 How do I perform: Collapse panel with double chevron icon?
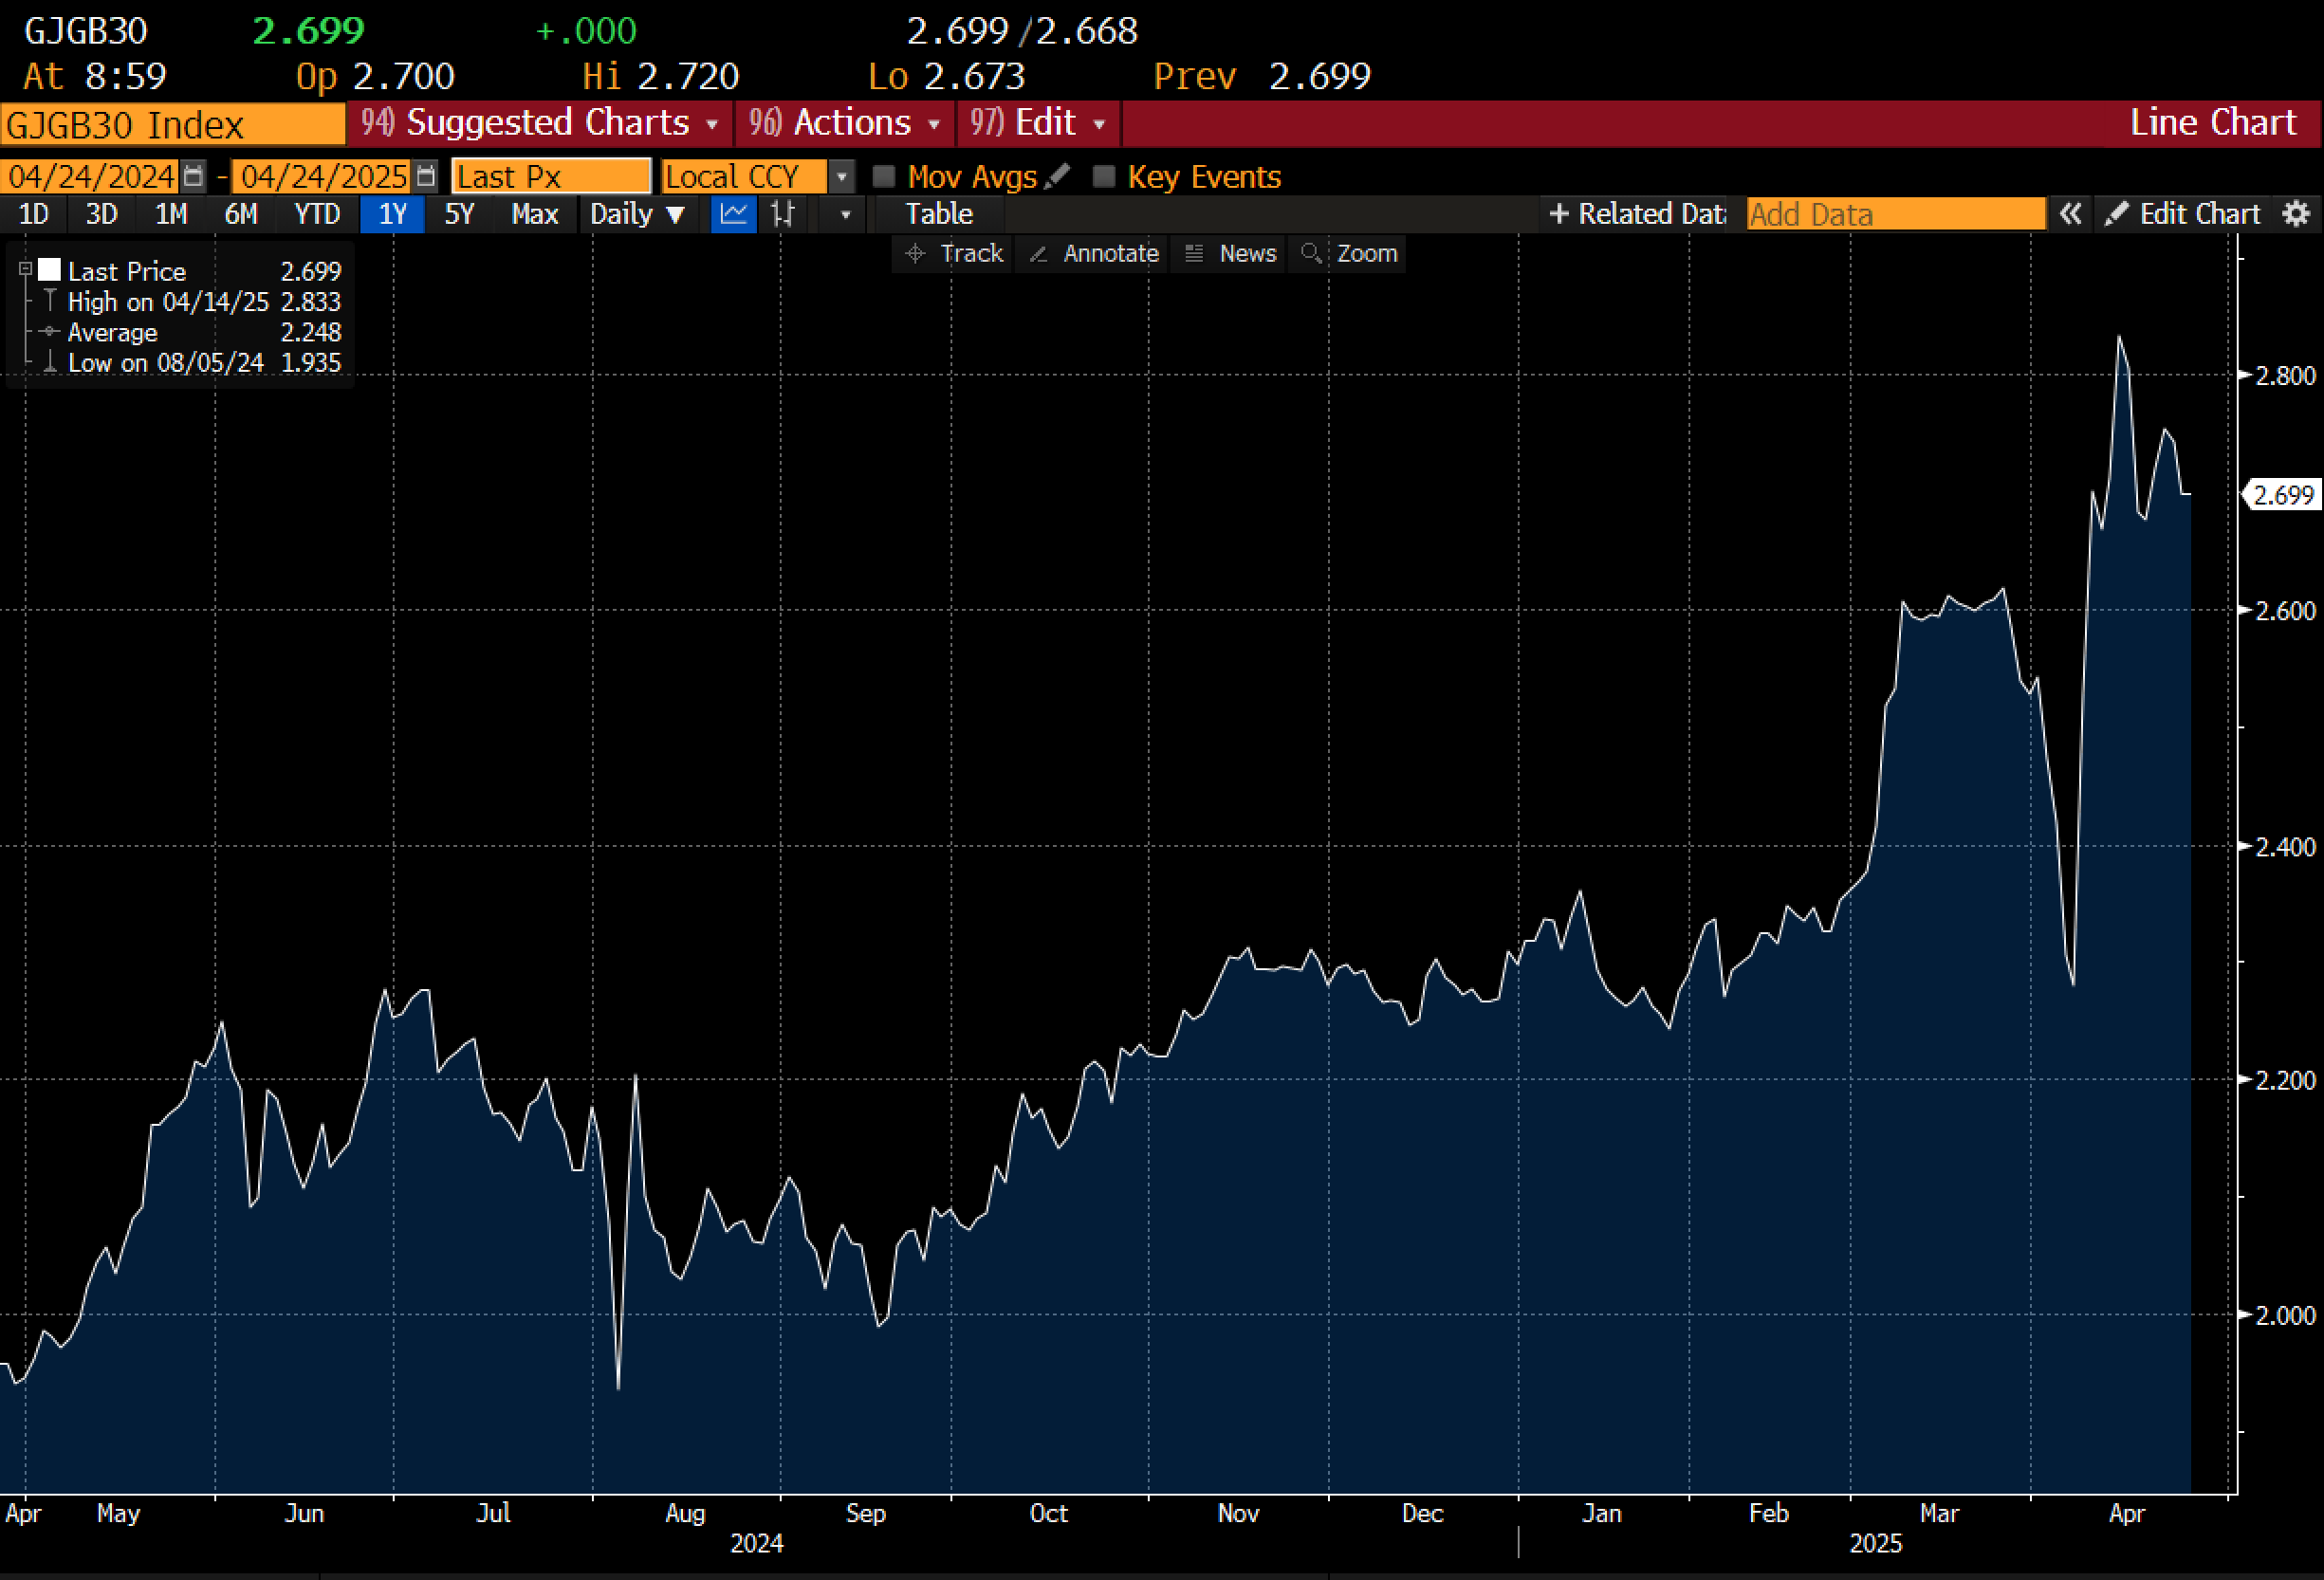(x=2070, y=214)
